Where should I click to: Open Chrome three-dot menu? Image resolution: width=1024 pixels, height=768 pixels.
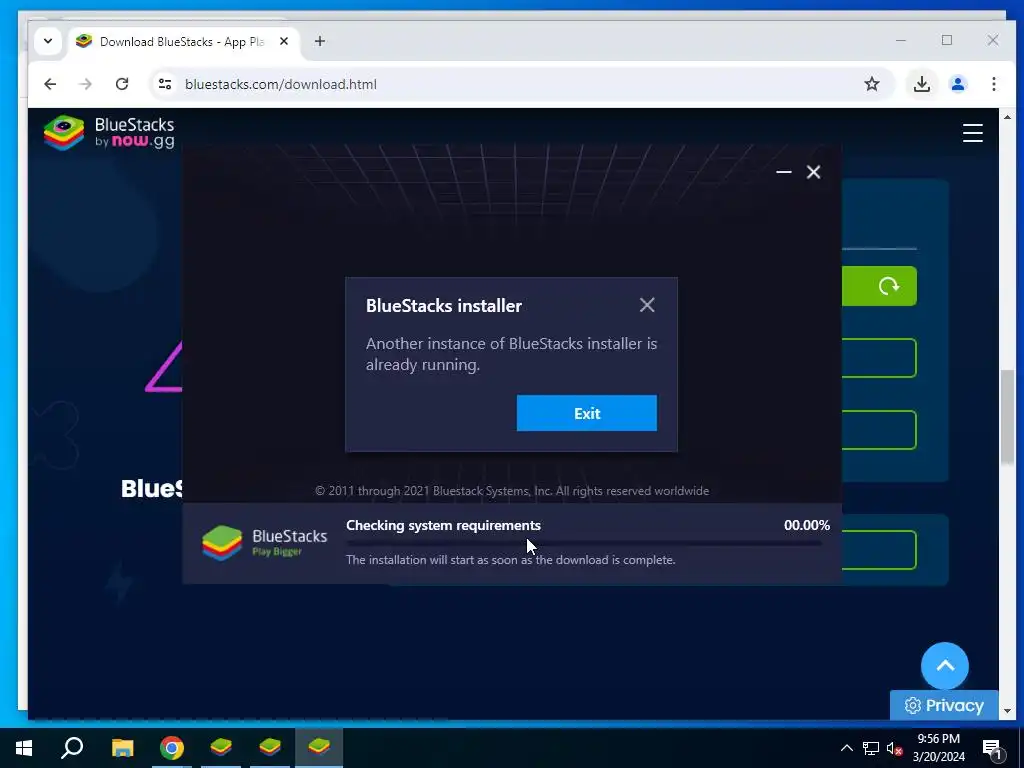pyautogui.click(x=993, y=84)
